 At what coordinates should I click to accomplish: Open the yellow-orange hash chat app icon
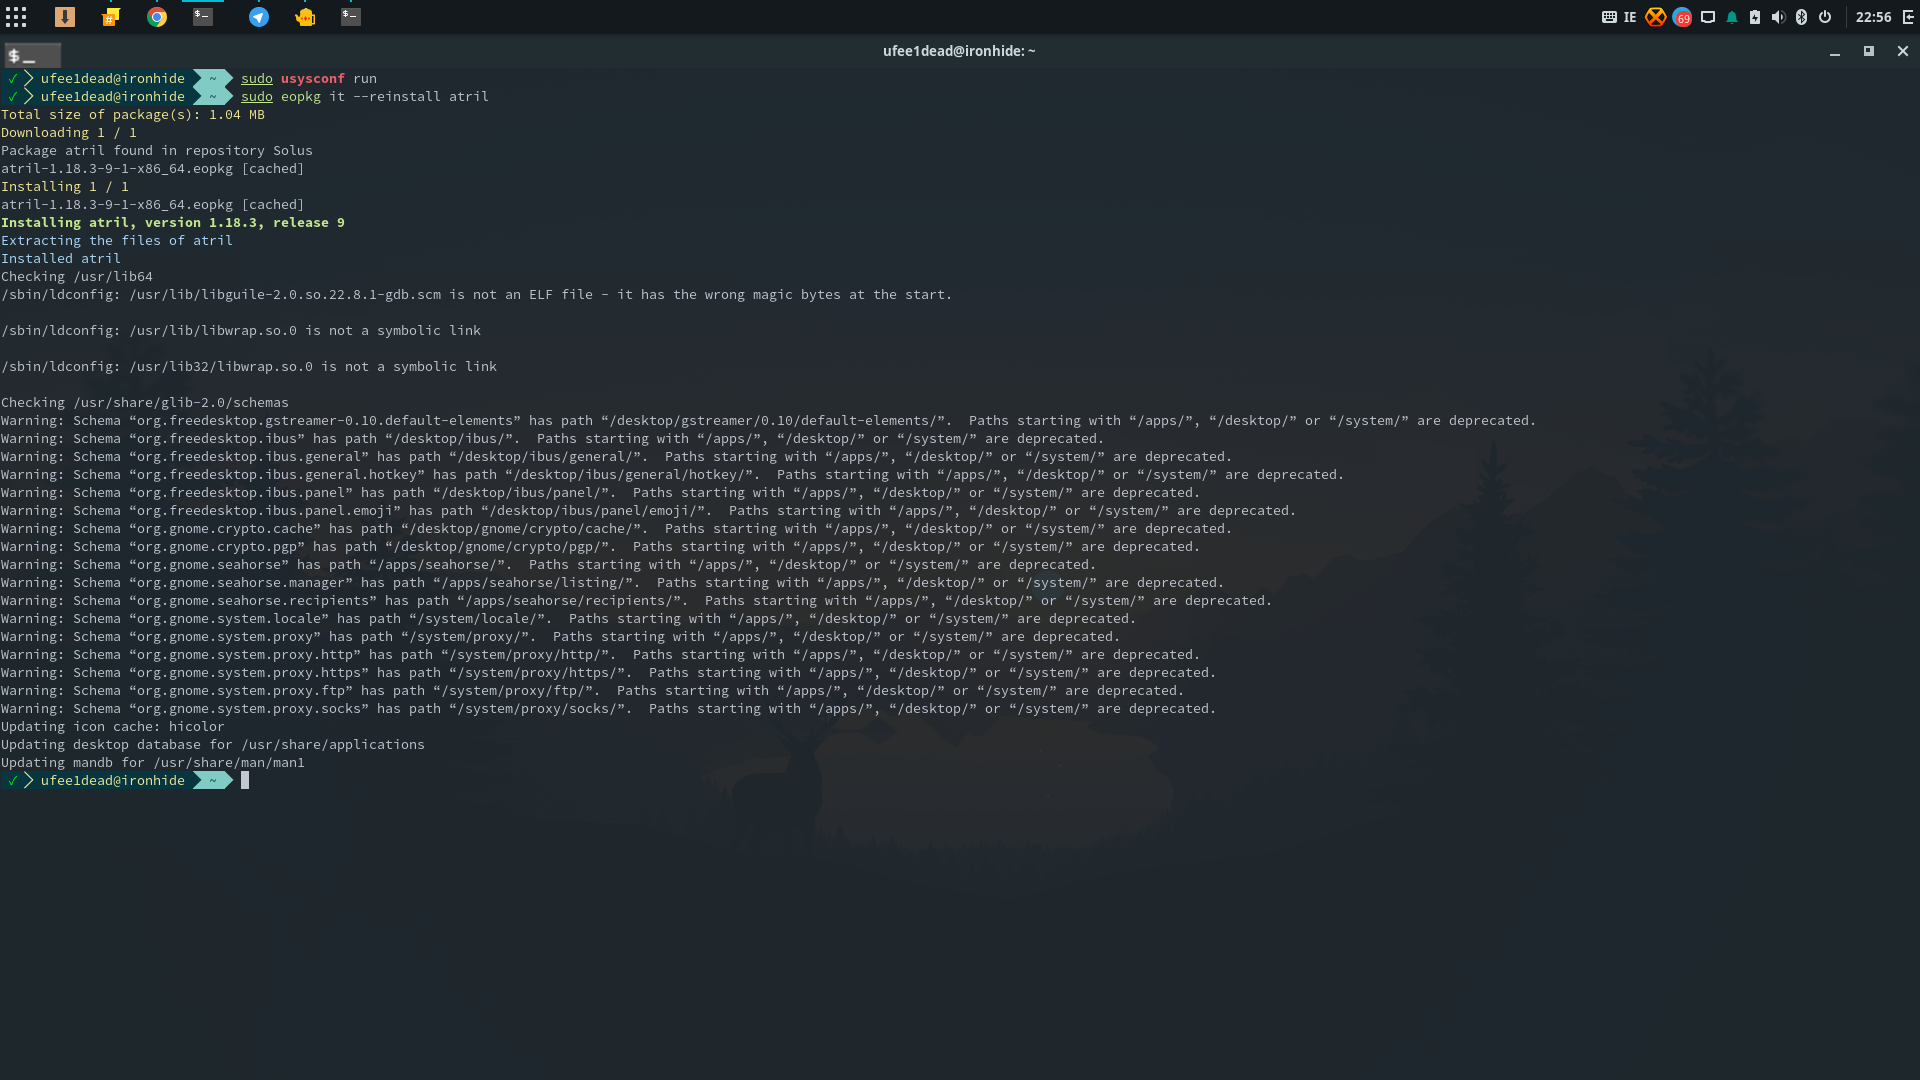pyautogui.click(x=111, y=17)
